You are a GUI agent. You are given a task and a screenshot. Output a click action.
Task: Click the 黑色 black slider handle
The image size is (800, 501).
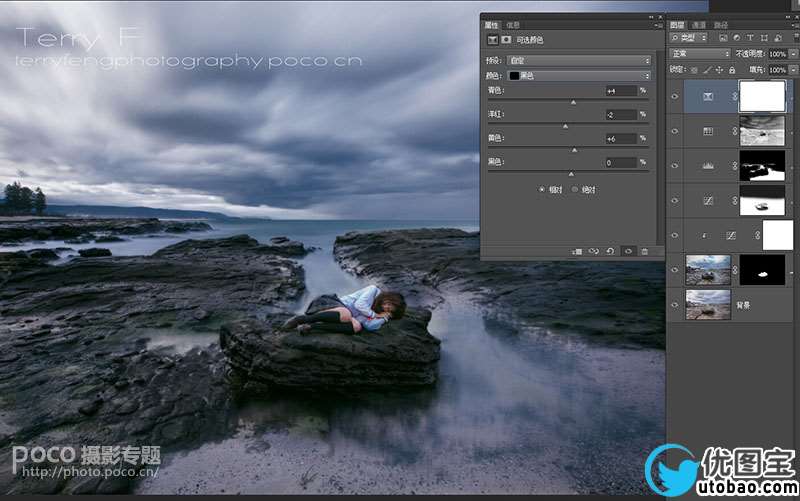[x=571, y=174]
